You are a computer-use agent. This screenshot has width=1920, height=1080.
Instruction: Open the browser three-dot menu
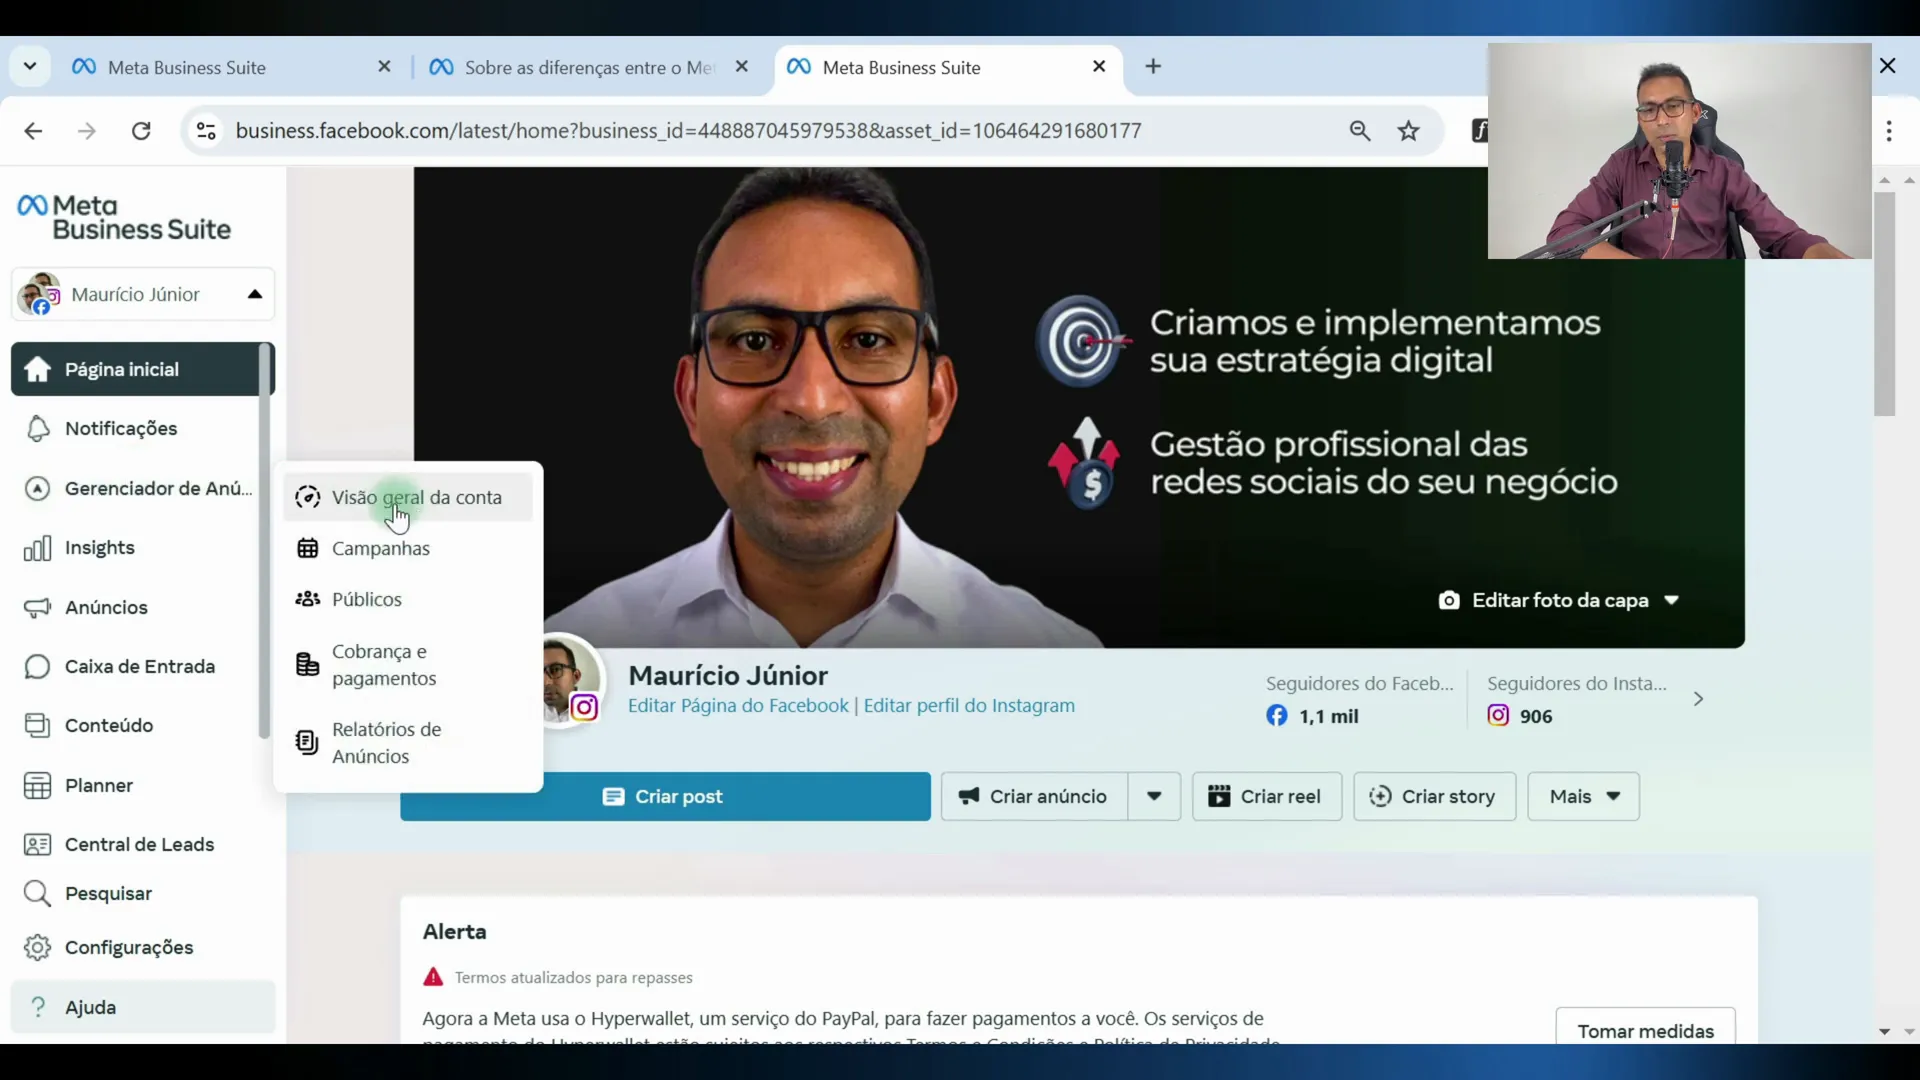pos(1889,131)
